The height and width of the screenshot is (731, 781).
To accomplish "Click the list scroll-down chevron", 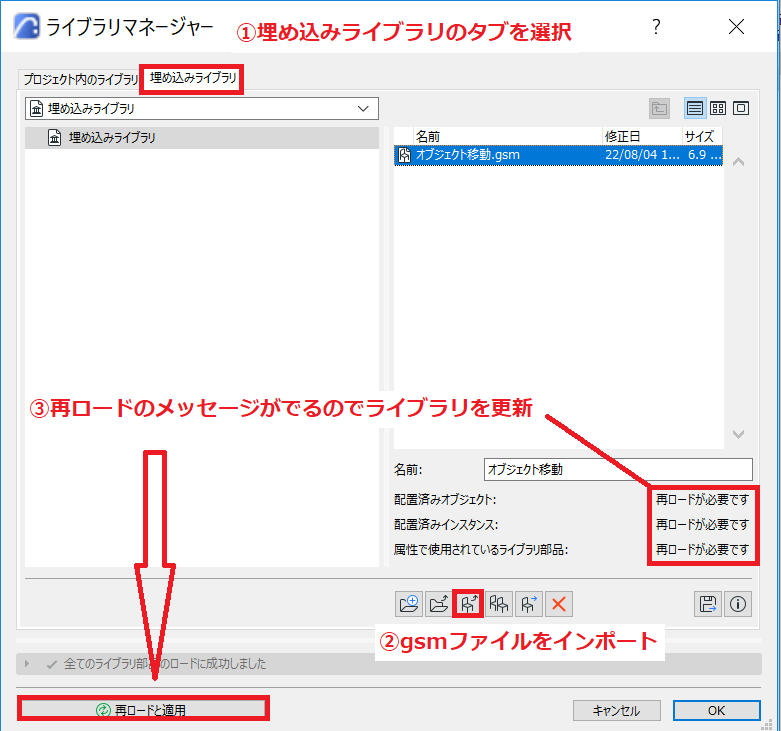I will pos(738,434).
